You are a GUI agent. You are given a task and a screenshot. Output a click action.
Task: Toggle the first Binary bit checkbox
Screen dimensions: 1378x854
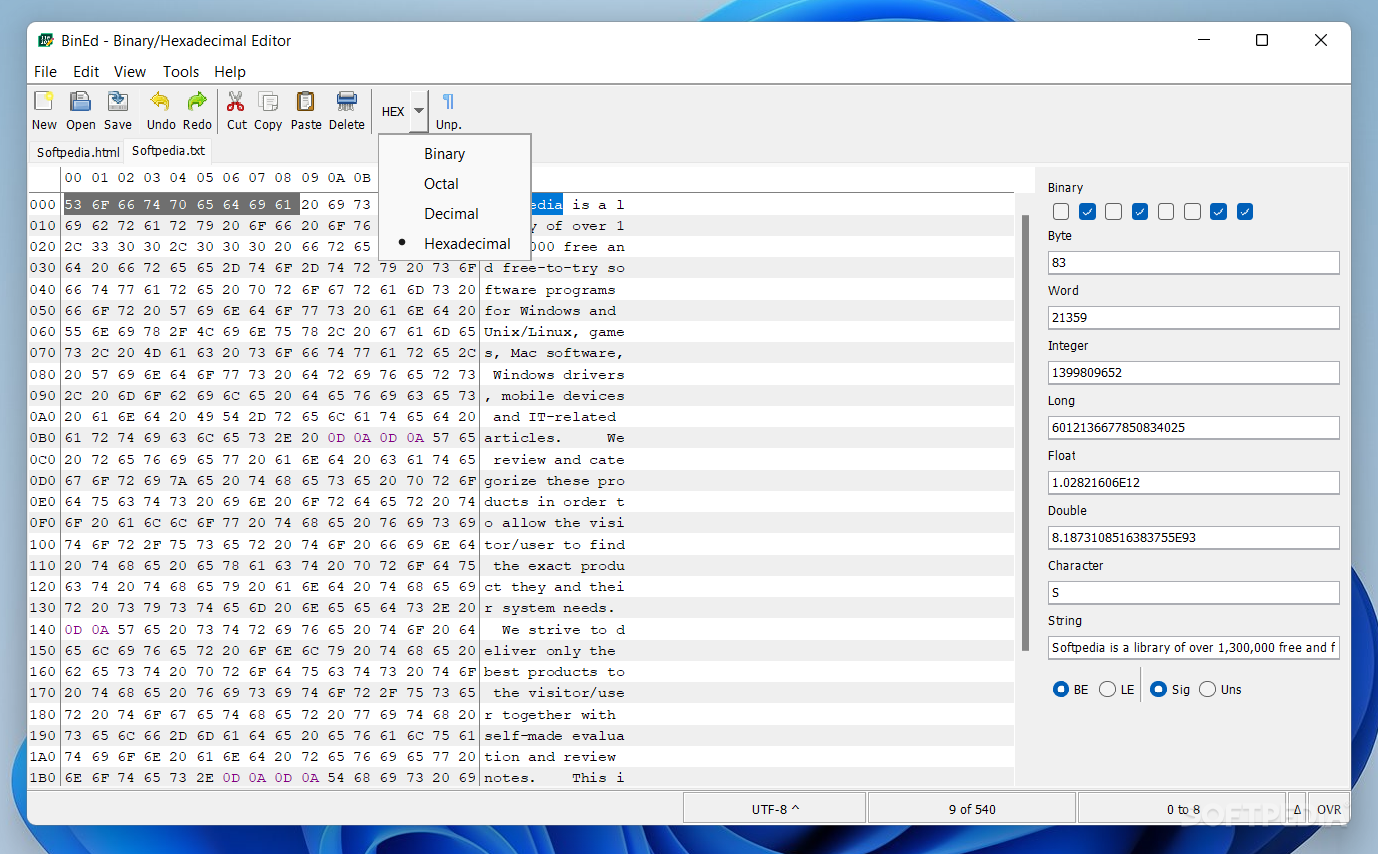pos(1061,212)
